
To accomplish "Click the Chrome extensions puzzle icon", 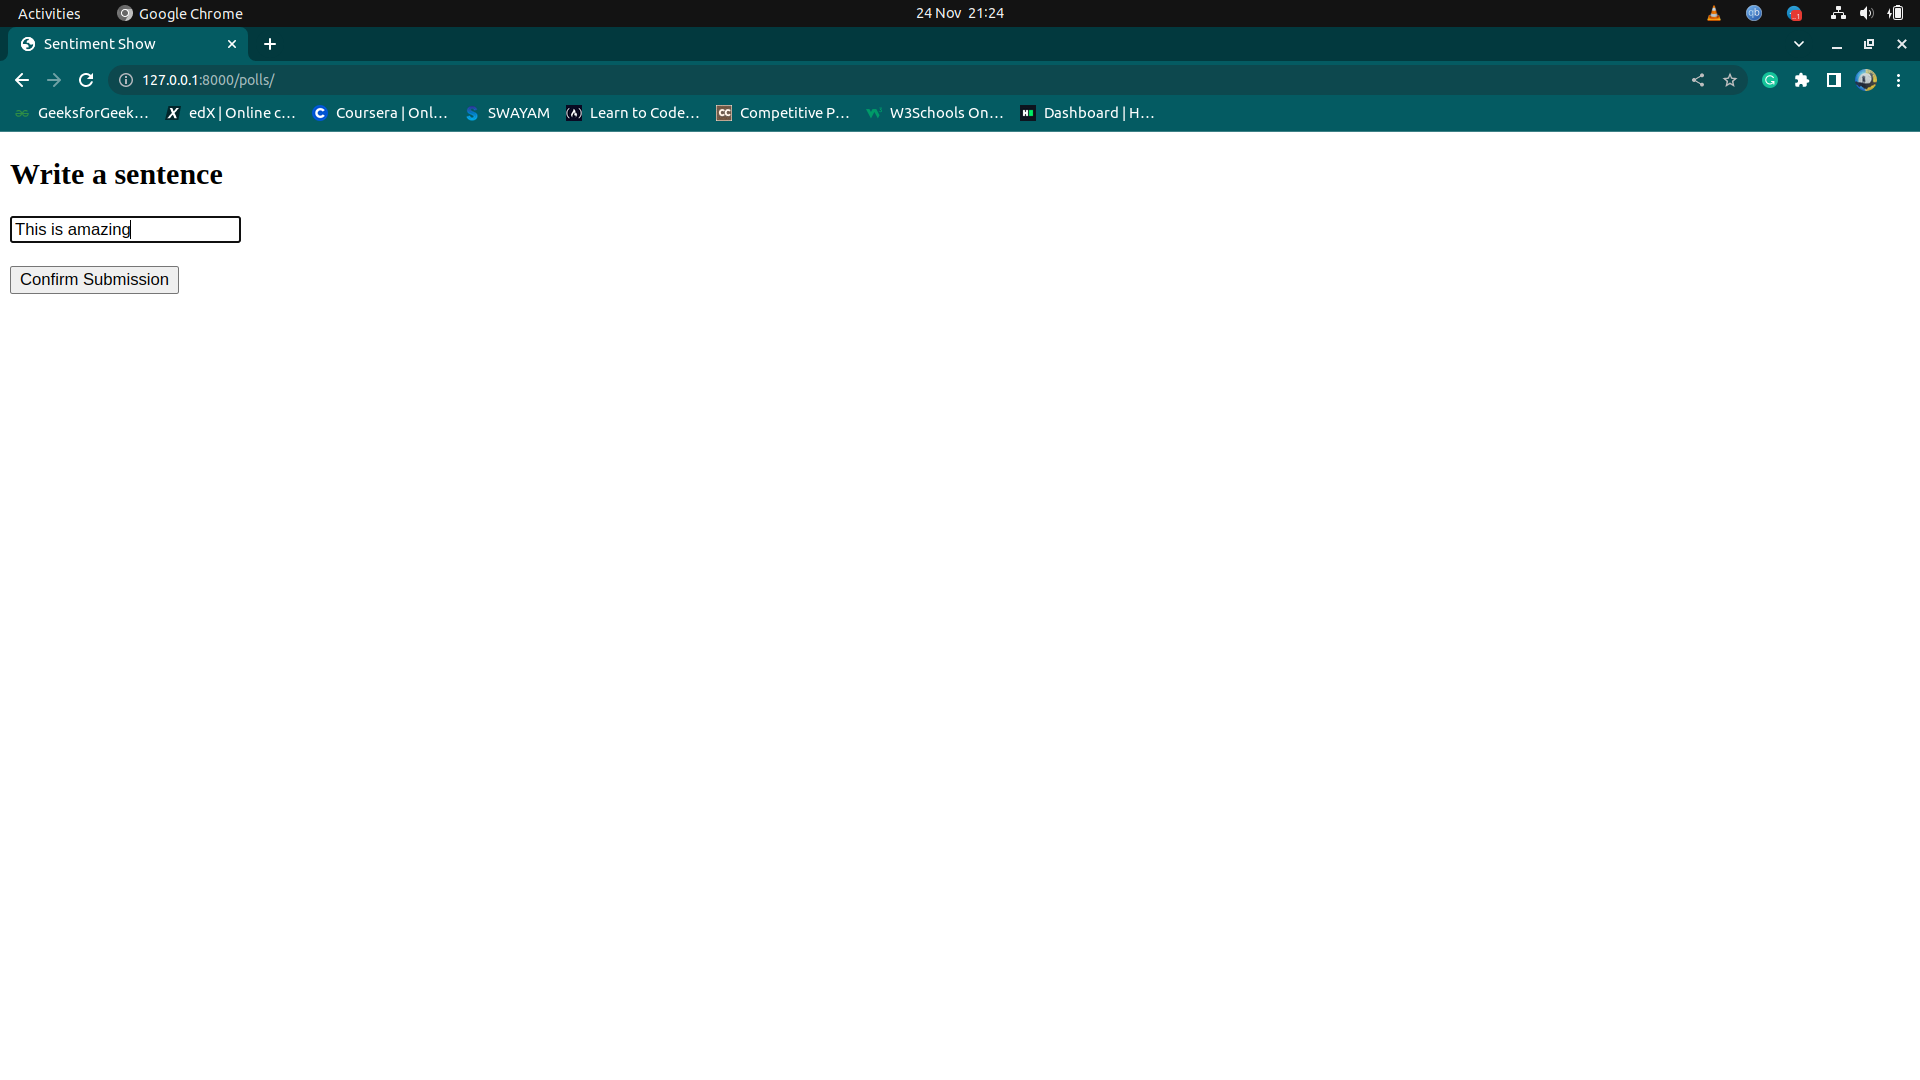I will pyautogui.click(x=1802, y=80).
